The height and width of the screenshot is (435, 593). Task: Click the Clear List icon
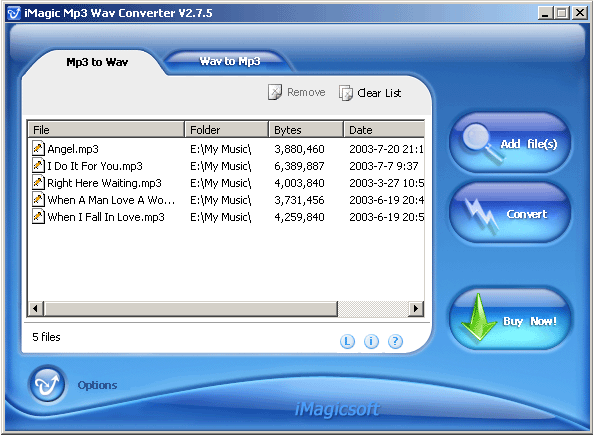point(346,93)
